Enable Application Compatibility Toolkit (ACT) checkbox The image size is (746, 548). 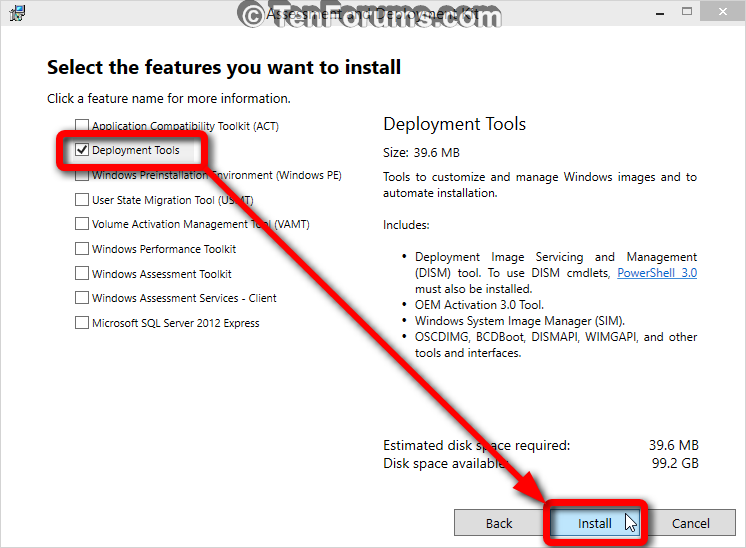(x=82, y=125)
